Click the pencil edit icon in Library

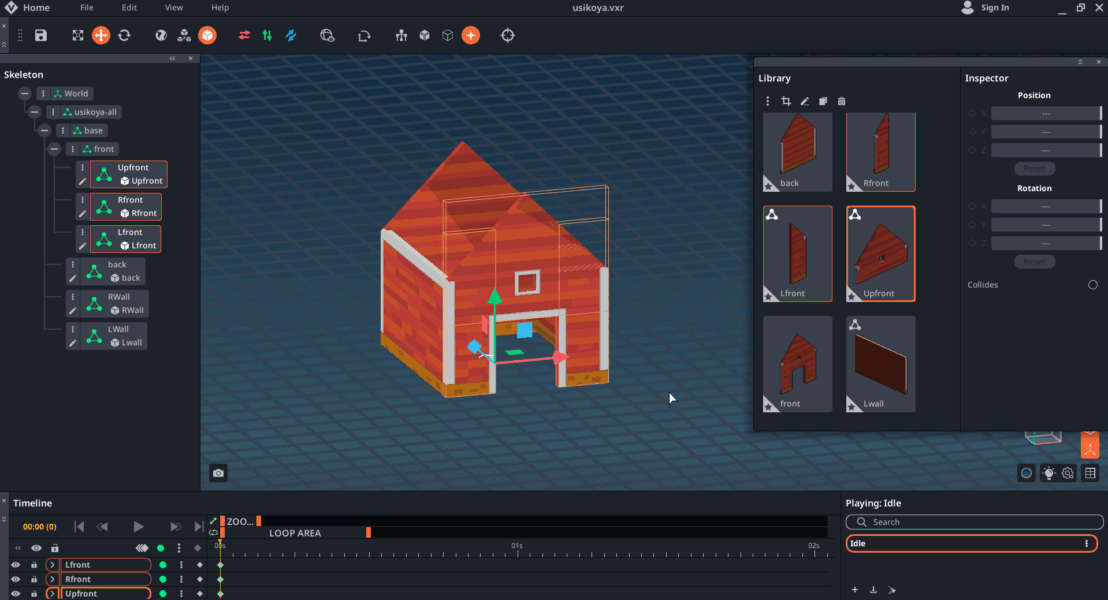(804, 101)
